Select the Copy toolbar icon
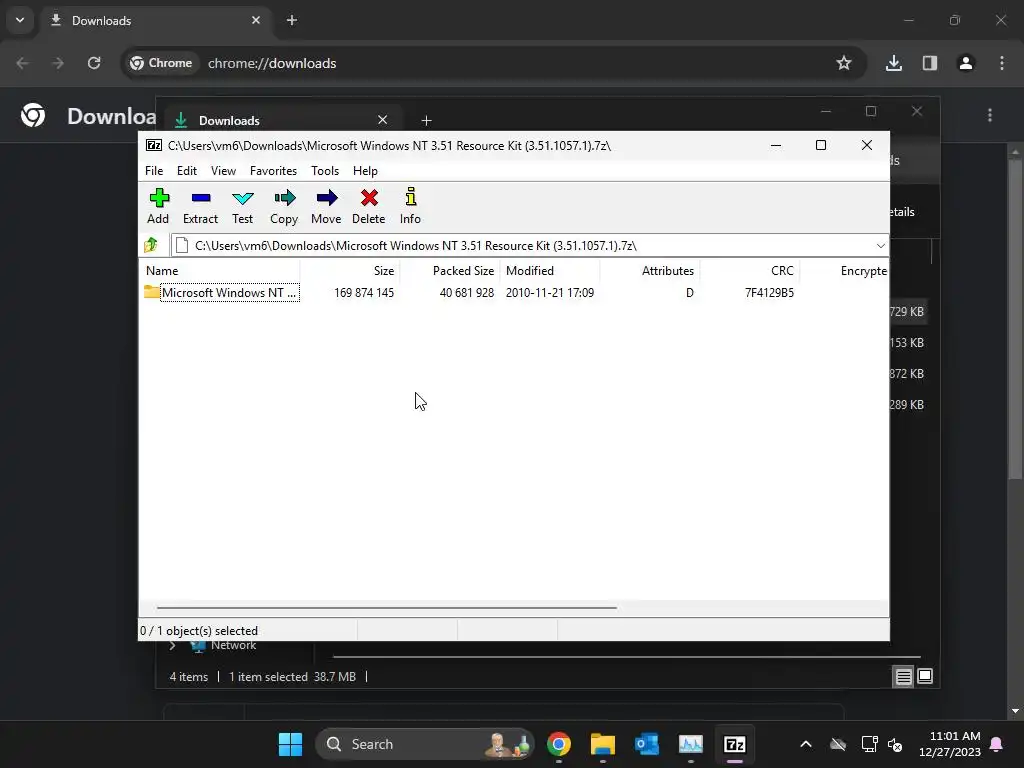 284,206
